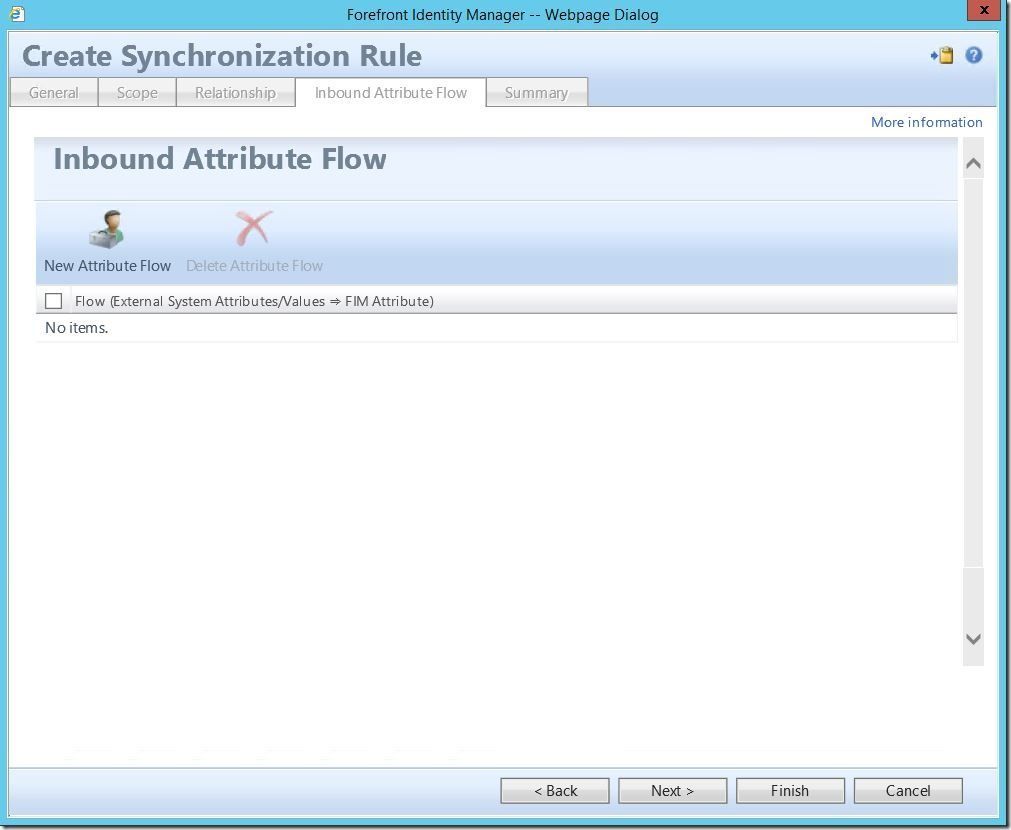Click the New Attribute Flow icon
The image size is (1011, 830).
click(x=106, y=230)
